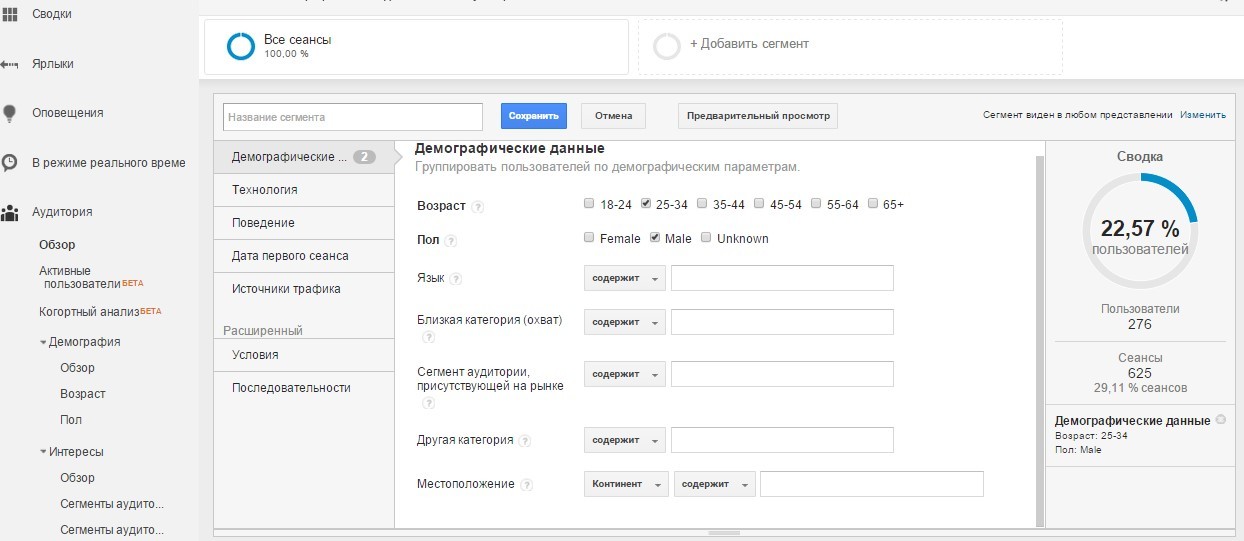Image resolution: width=1244 pixels, height=541 pixels.
Task: Select the Дата первого сеанса tab
Action: (304, 256)
